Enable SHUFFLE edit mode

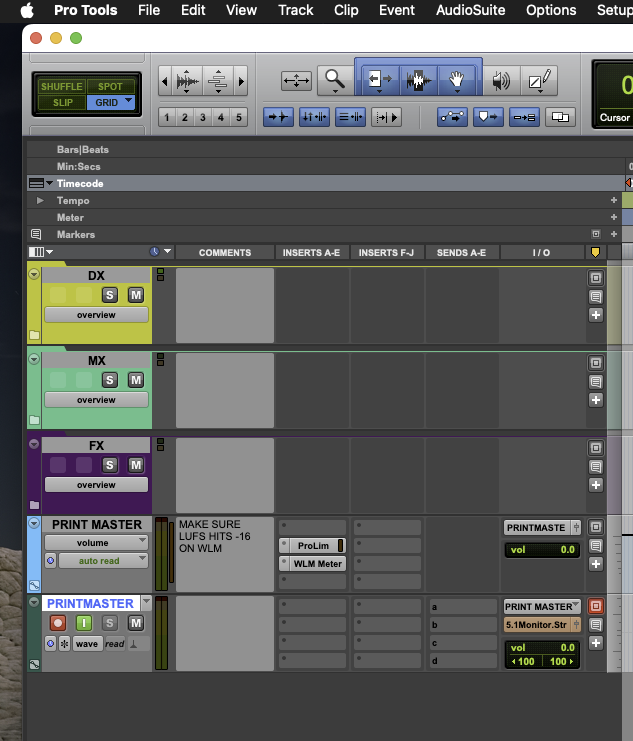click(x=61, y=86)
